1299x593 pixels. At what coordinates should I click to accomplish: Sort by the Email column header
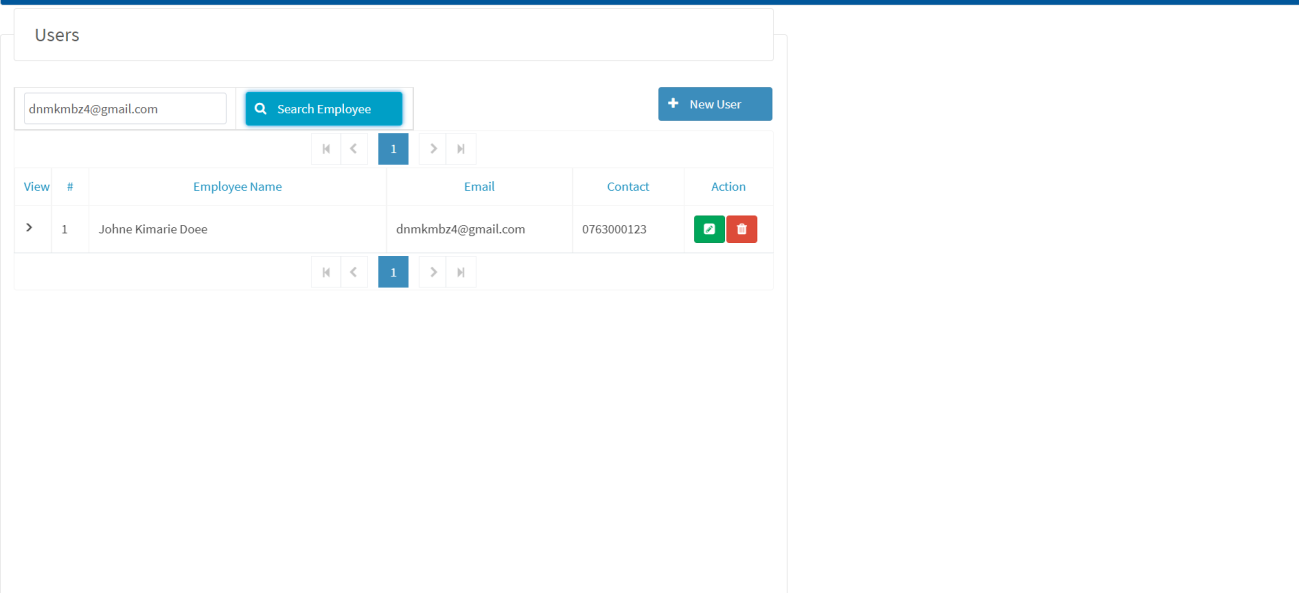(479, 186)
